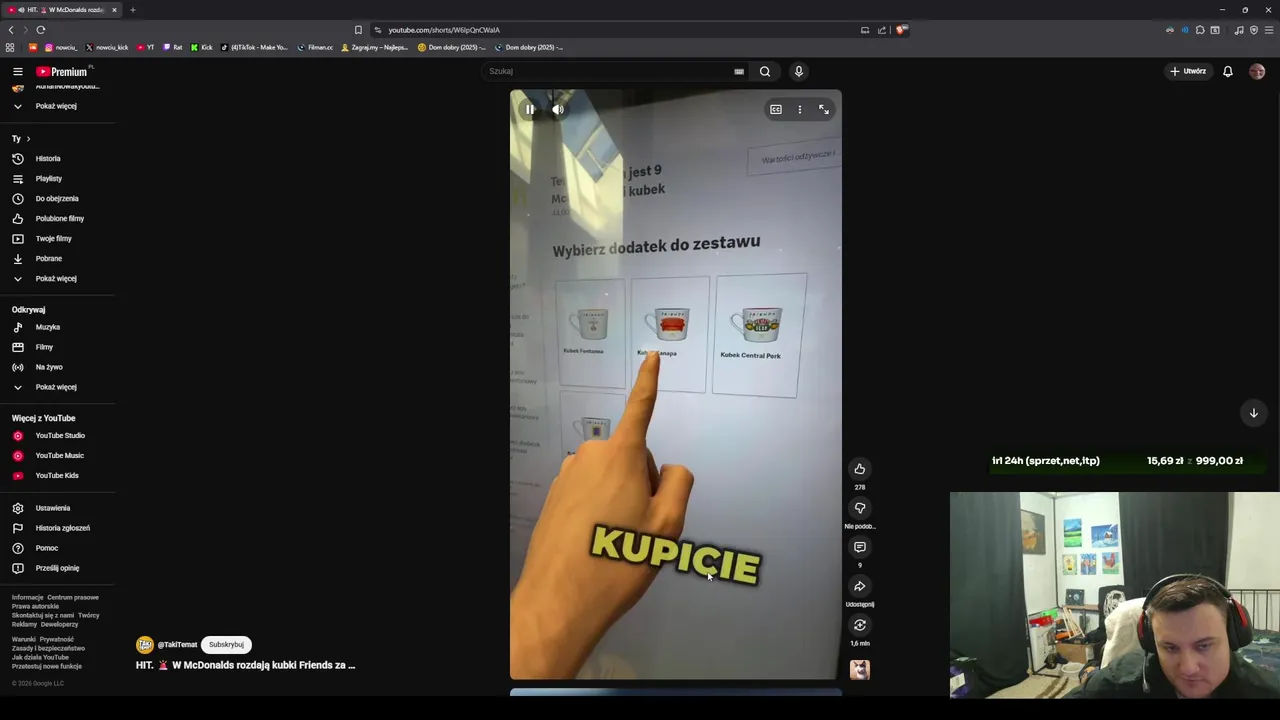Screen dimensions: 1280x720
Task: Open the on-screen keyboard in search box
Action: (x=739, y=71)
